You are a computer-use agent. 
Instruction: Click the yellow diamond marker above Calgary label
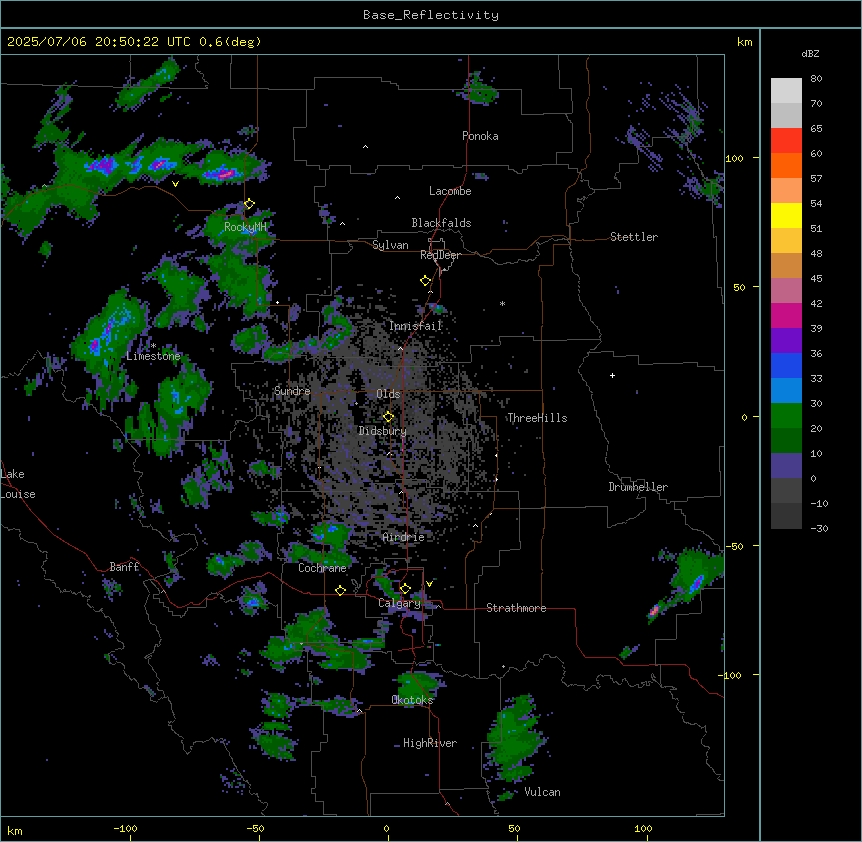405,589
